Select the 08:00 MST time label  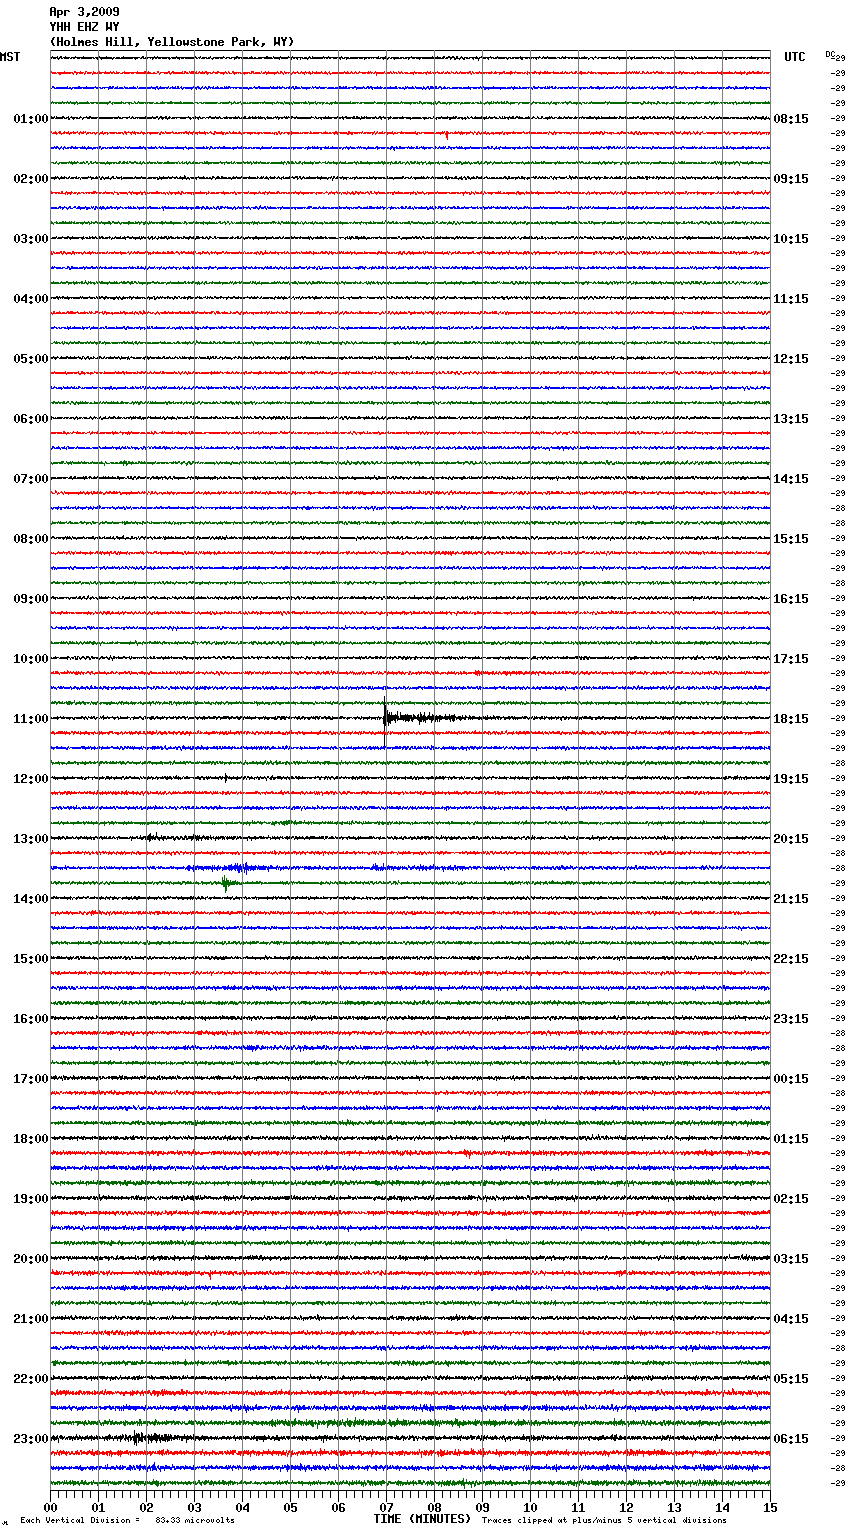(31, 539)
